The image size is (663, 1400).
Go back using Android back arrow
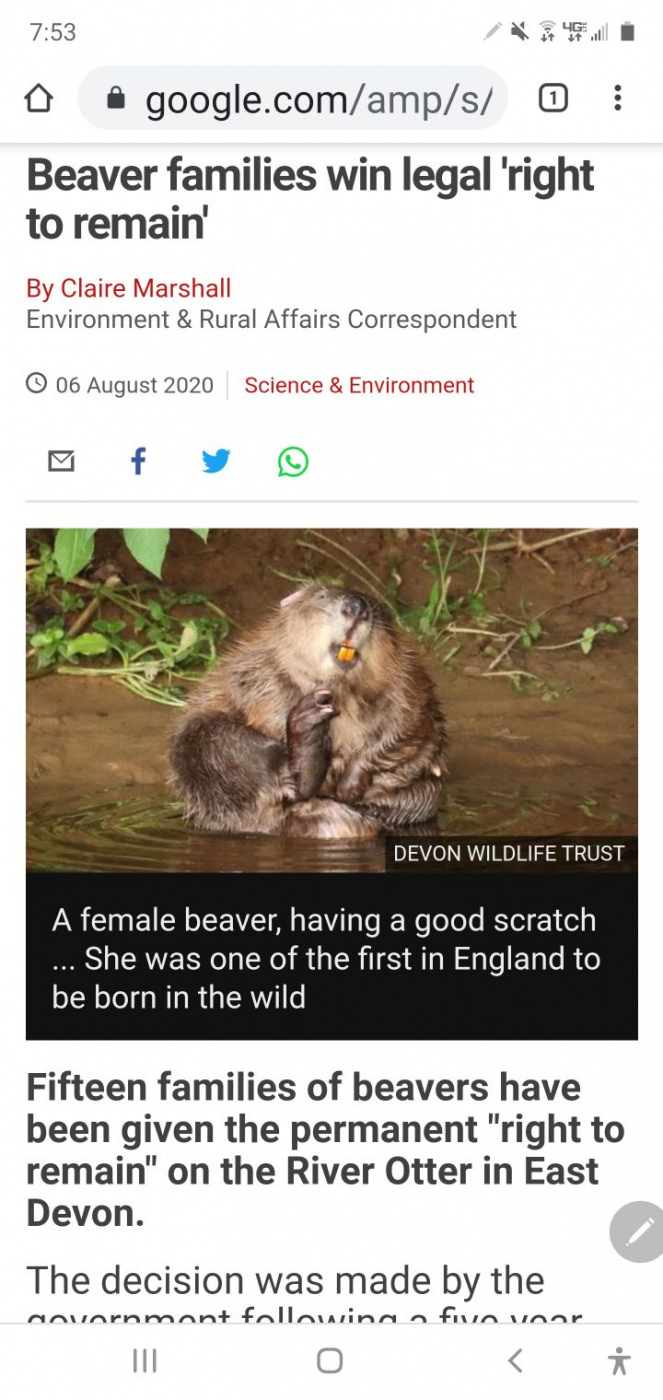click(515, 1360)
